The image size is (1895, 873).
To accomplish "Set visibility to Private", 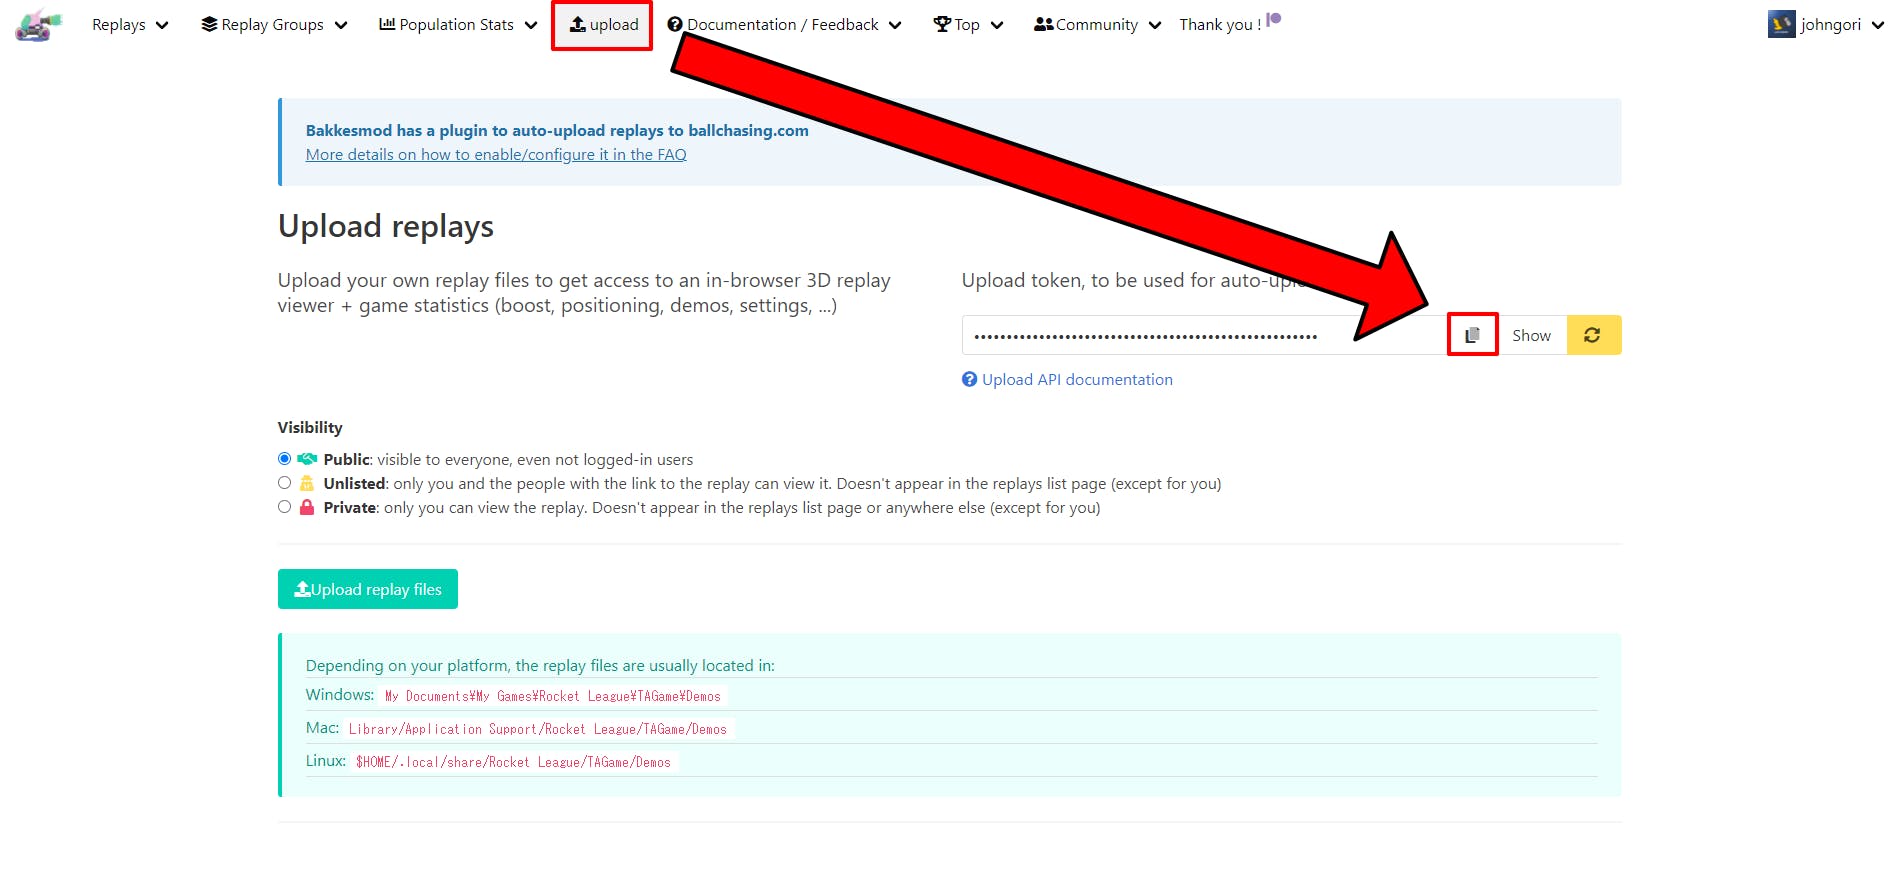I will (x=285, y=507).
